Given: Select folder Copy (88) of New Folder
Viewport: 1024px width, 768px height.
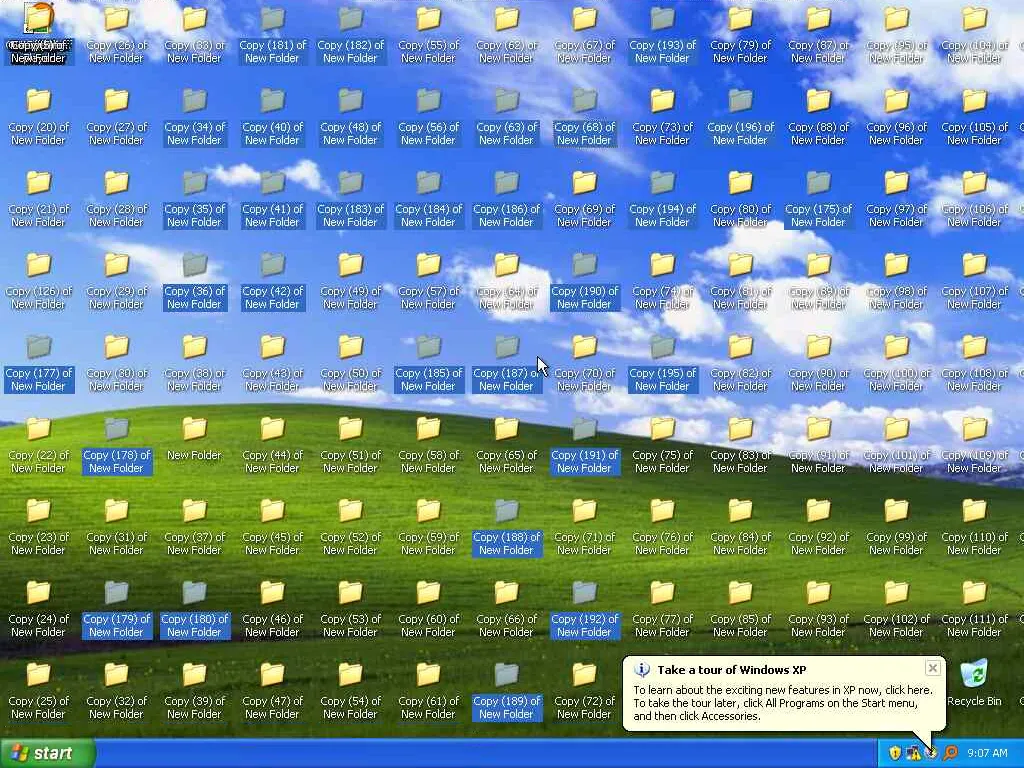Looking at the screenshot, I should click(x=818, y=117).
